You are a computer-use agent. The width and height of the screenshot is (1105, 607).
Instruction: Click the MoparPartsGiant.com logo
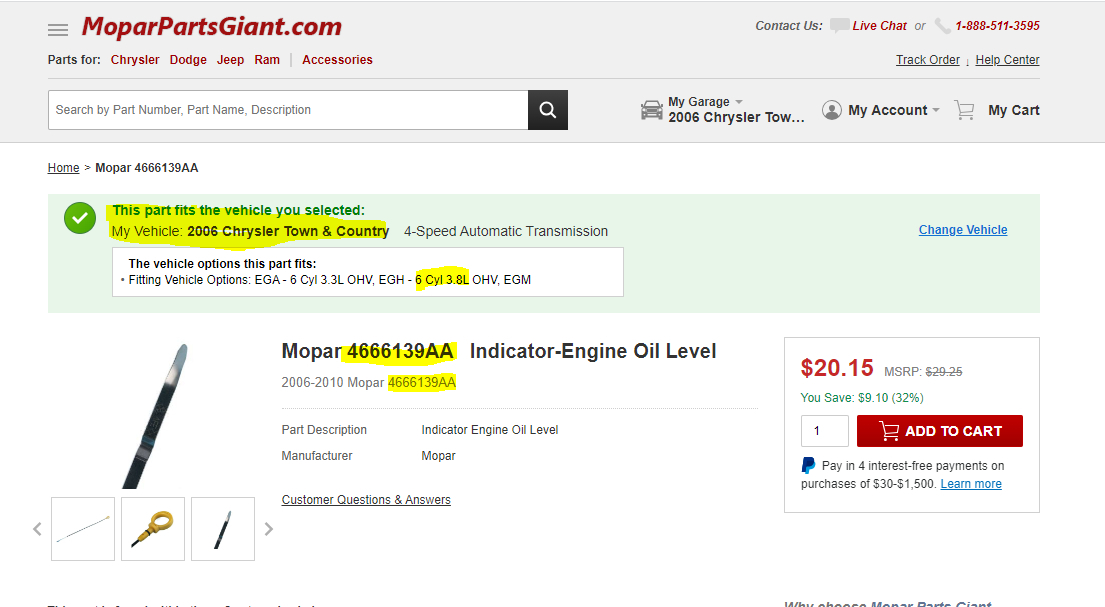[211, 27]
